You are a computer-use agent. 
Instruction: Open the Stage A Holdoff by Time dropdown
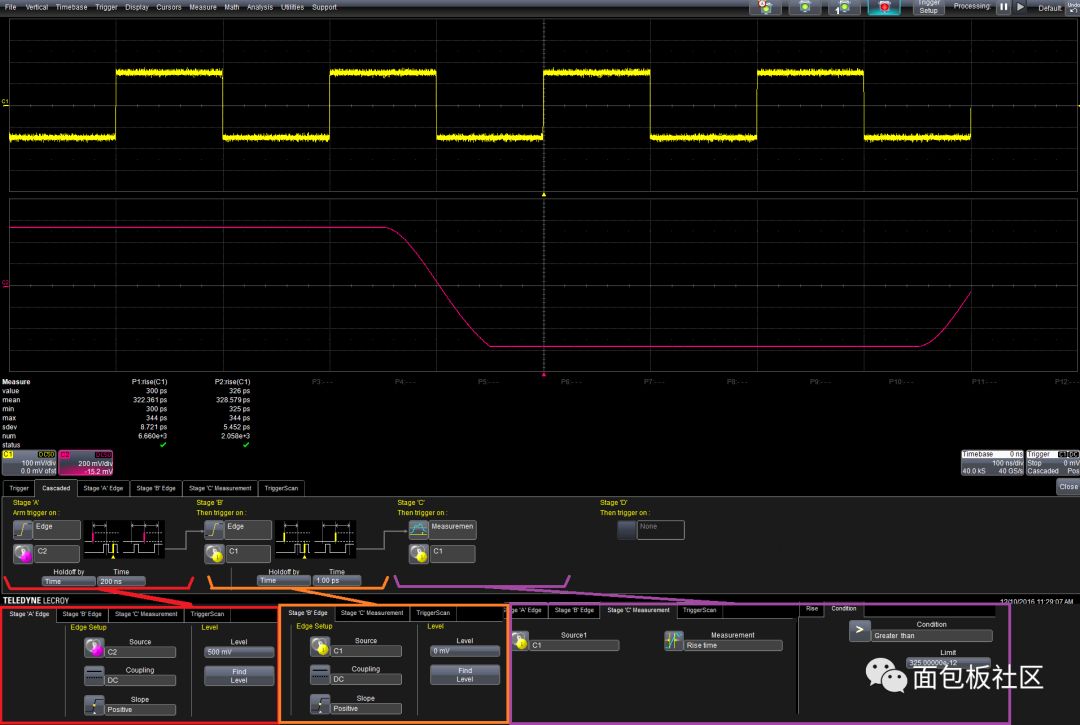(67, 581)
